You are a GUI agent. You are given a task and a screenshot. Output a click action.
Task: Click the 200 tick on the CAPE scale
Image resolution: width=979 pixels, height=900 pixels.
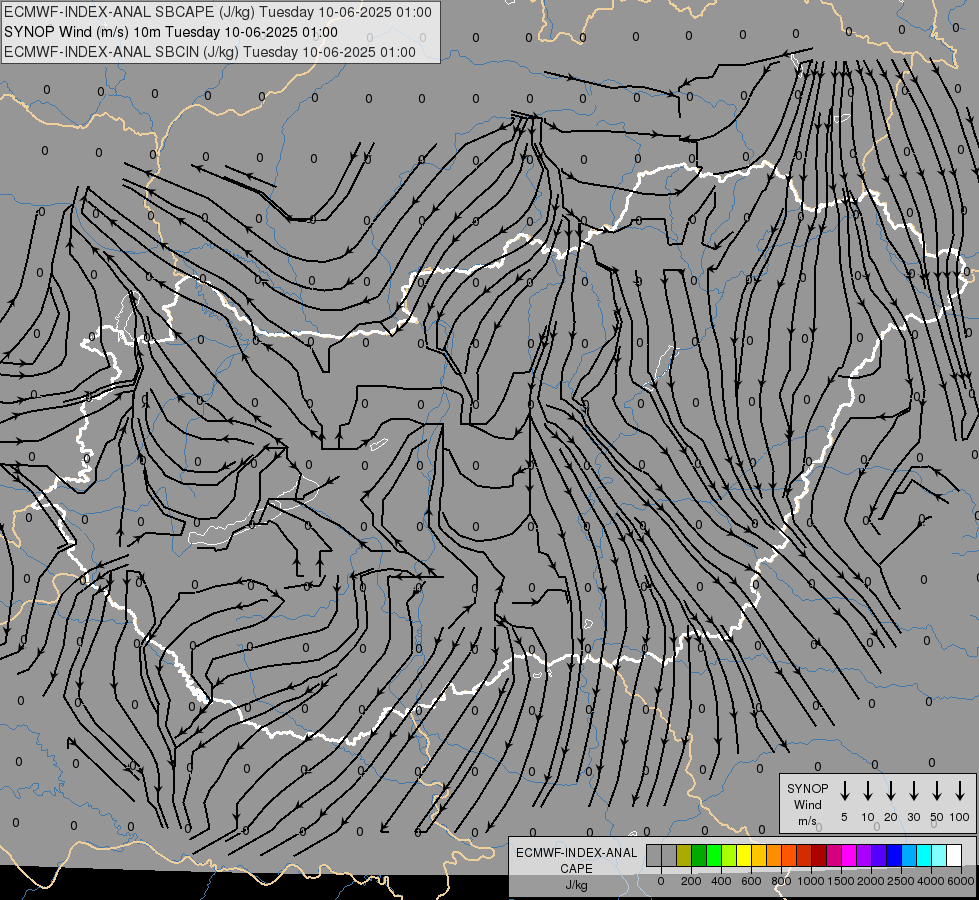coord(691,881)
